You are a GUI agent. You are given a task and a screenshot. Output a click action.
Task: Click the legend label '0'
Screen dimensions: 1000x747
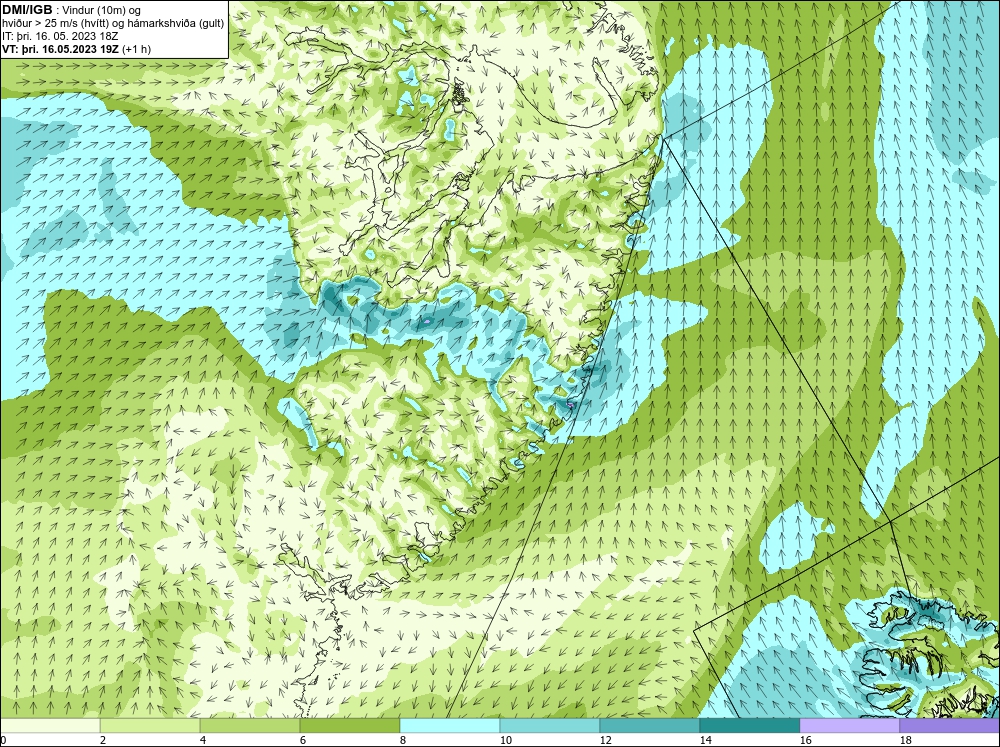3,740
